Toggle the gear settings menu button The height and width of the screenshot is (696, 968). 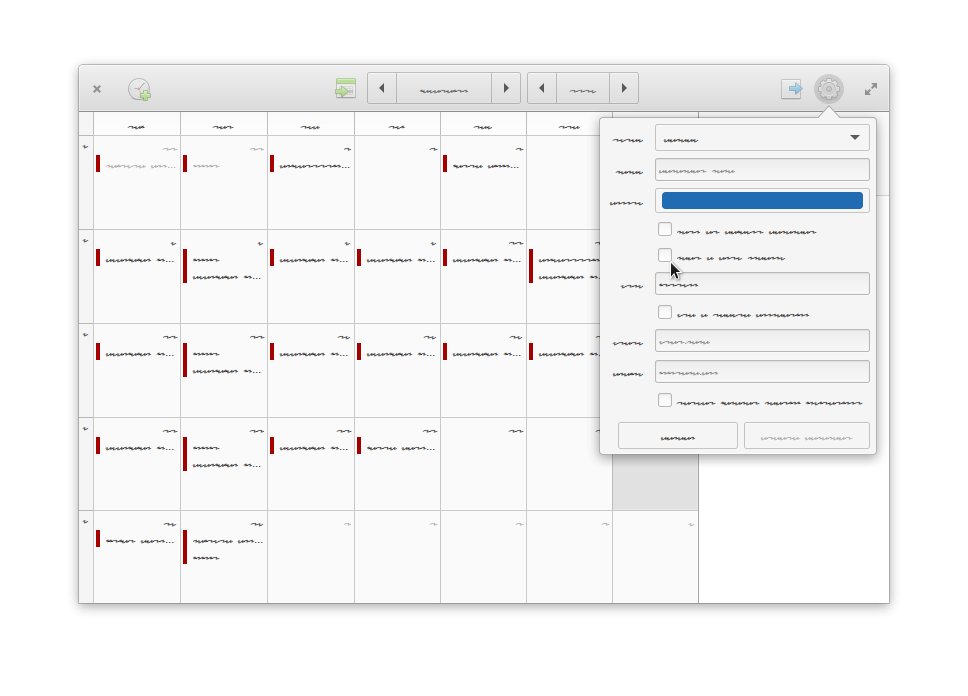click(828, 89)
